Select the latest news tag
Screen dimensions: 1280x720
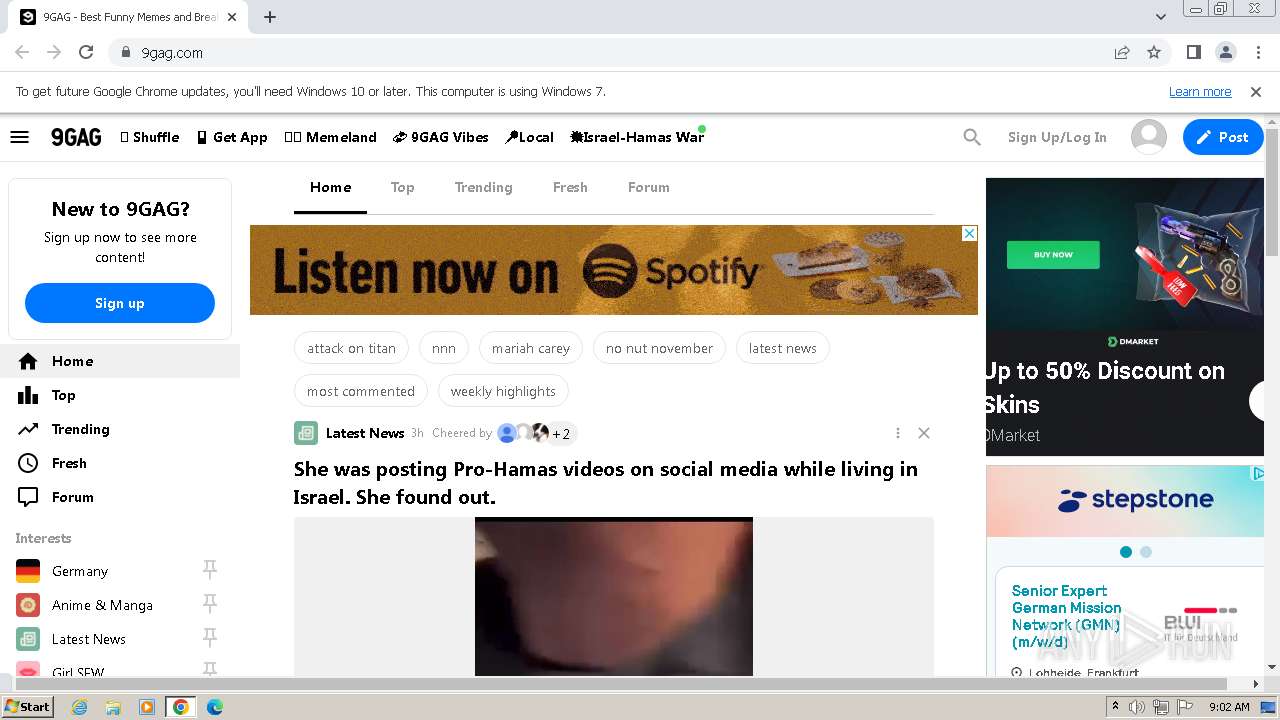pyautogui.click(x=782, y=348)
